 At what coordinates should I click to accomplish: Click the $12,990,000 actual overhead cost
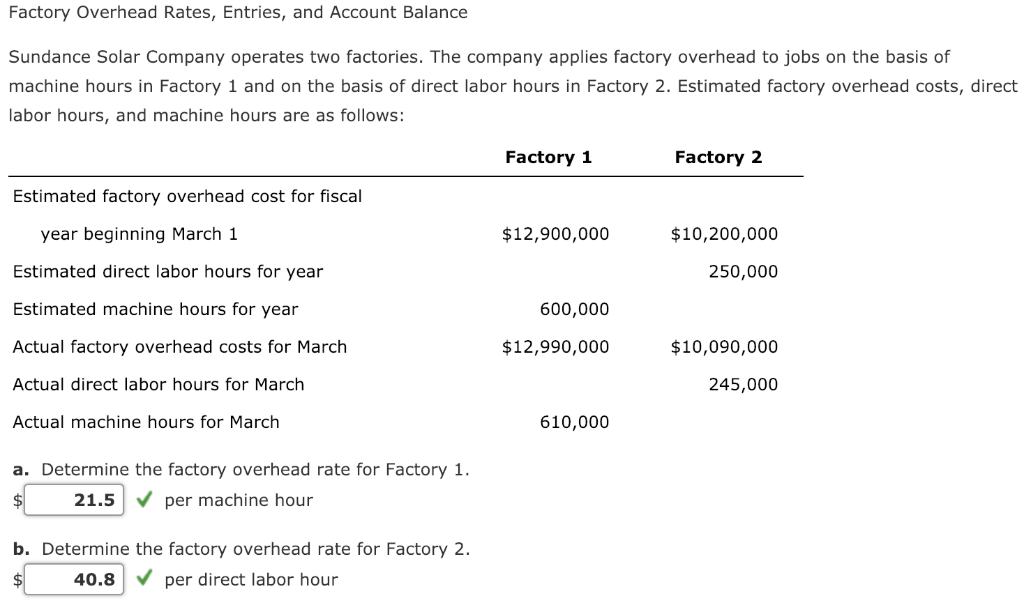pos(555,347)
